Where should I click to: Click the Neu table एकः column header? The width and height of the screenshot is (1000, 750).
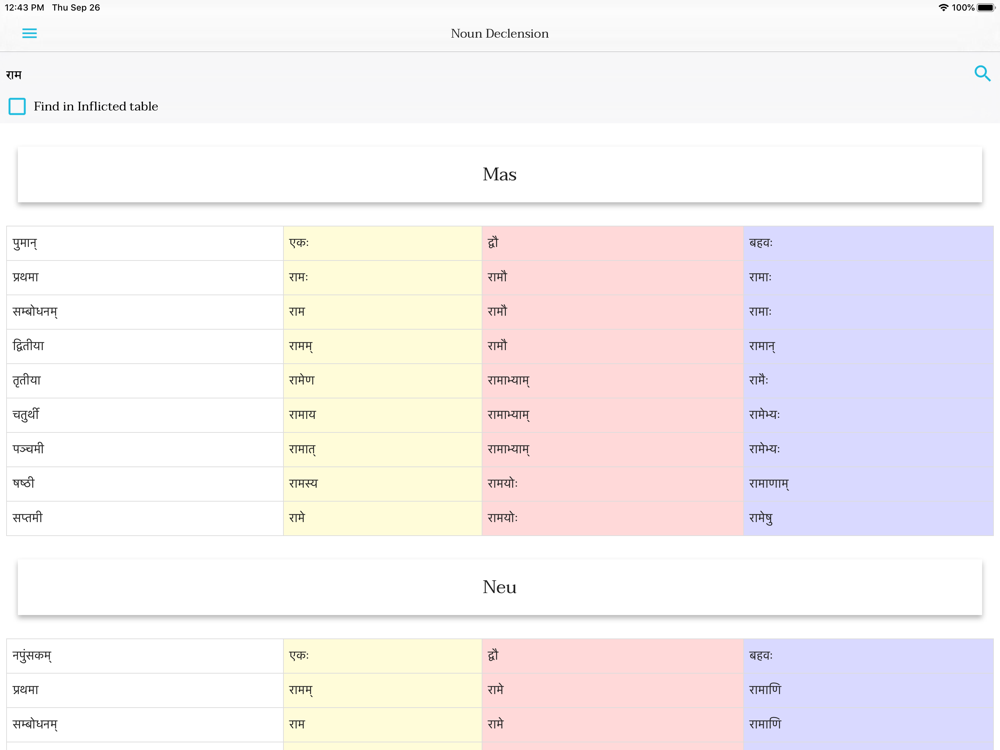coord(383,656)
